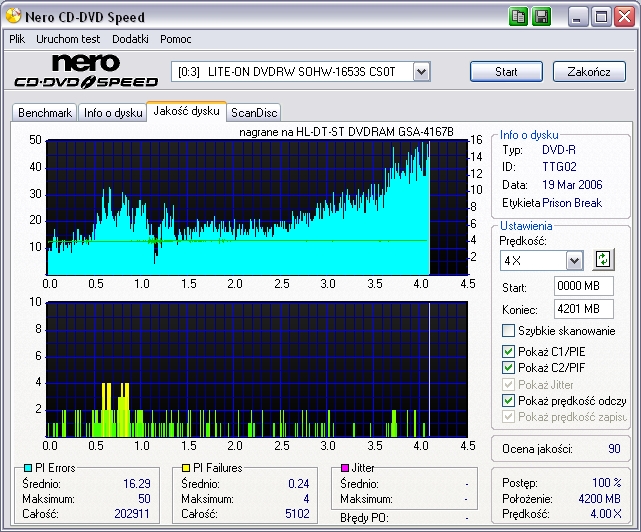The image size is (641, 532).
Task: Click the Start button
Action: coord(507,72)
